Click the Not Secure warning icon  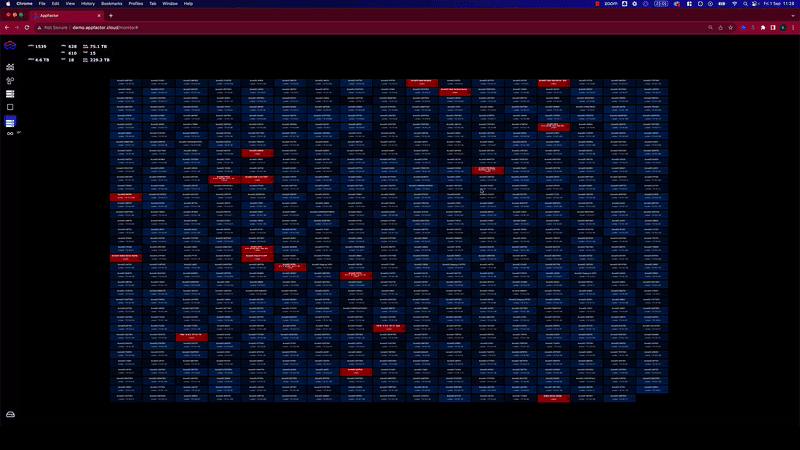point(39,28)
